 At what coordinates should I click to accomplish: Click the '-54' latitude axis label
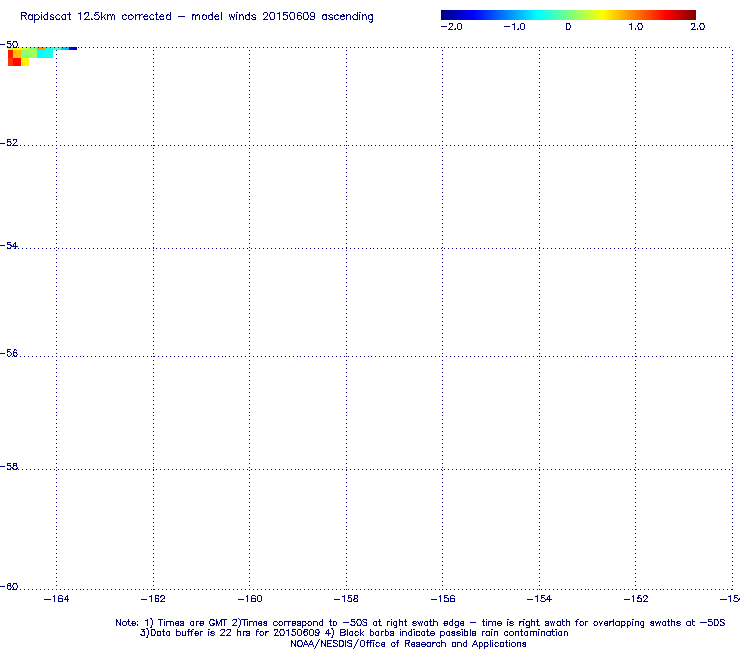(x=9, y=245)
